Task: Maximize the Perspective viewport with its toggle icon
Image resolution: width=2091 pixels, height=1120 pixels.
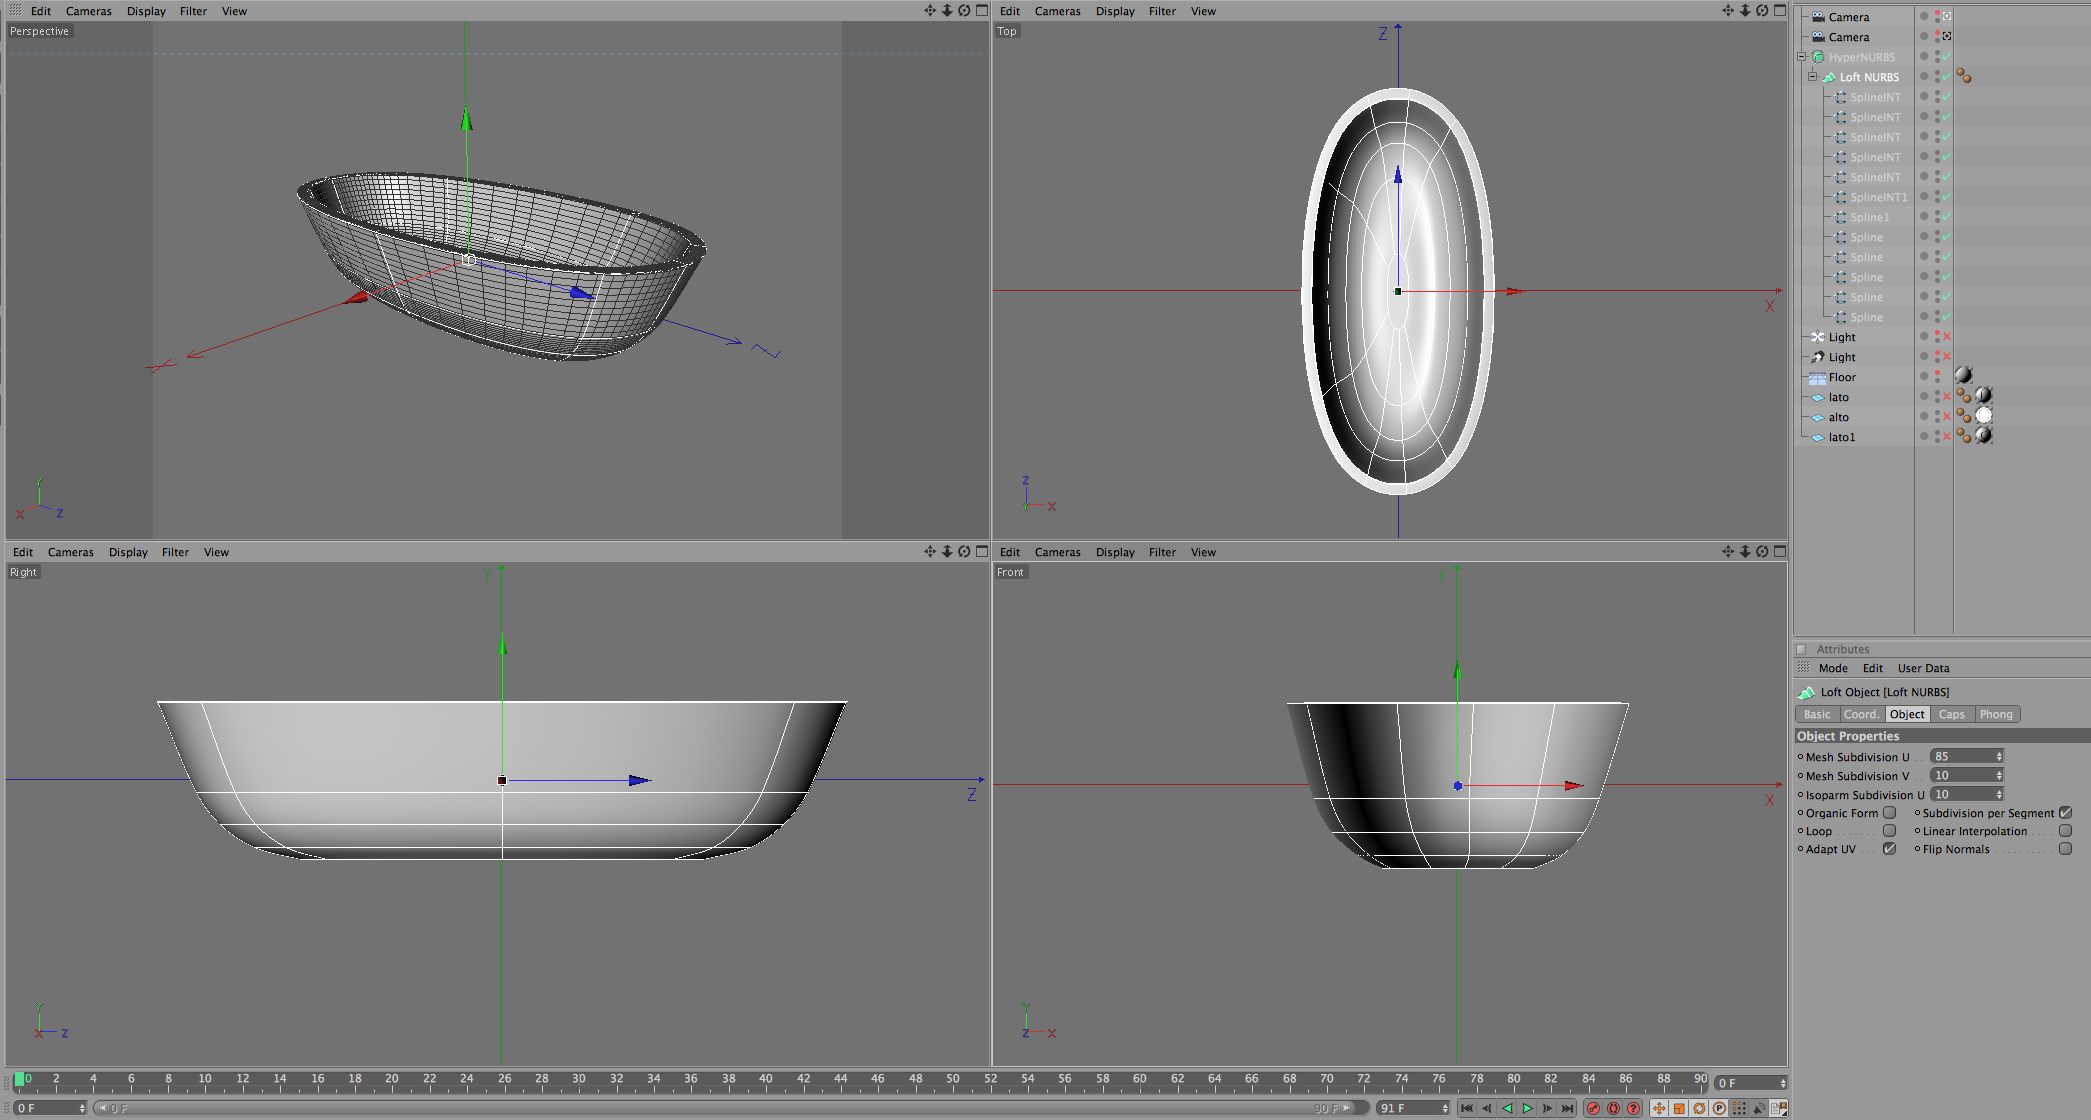Action: (x=982, y=11)
